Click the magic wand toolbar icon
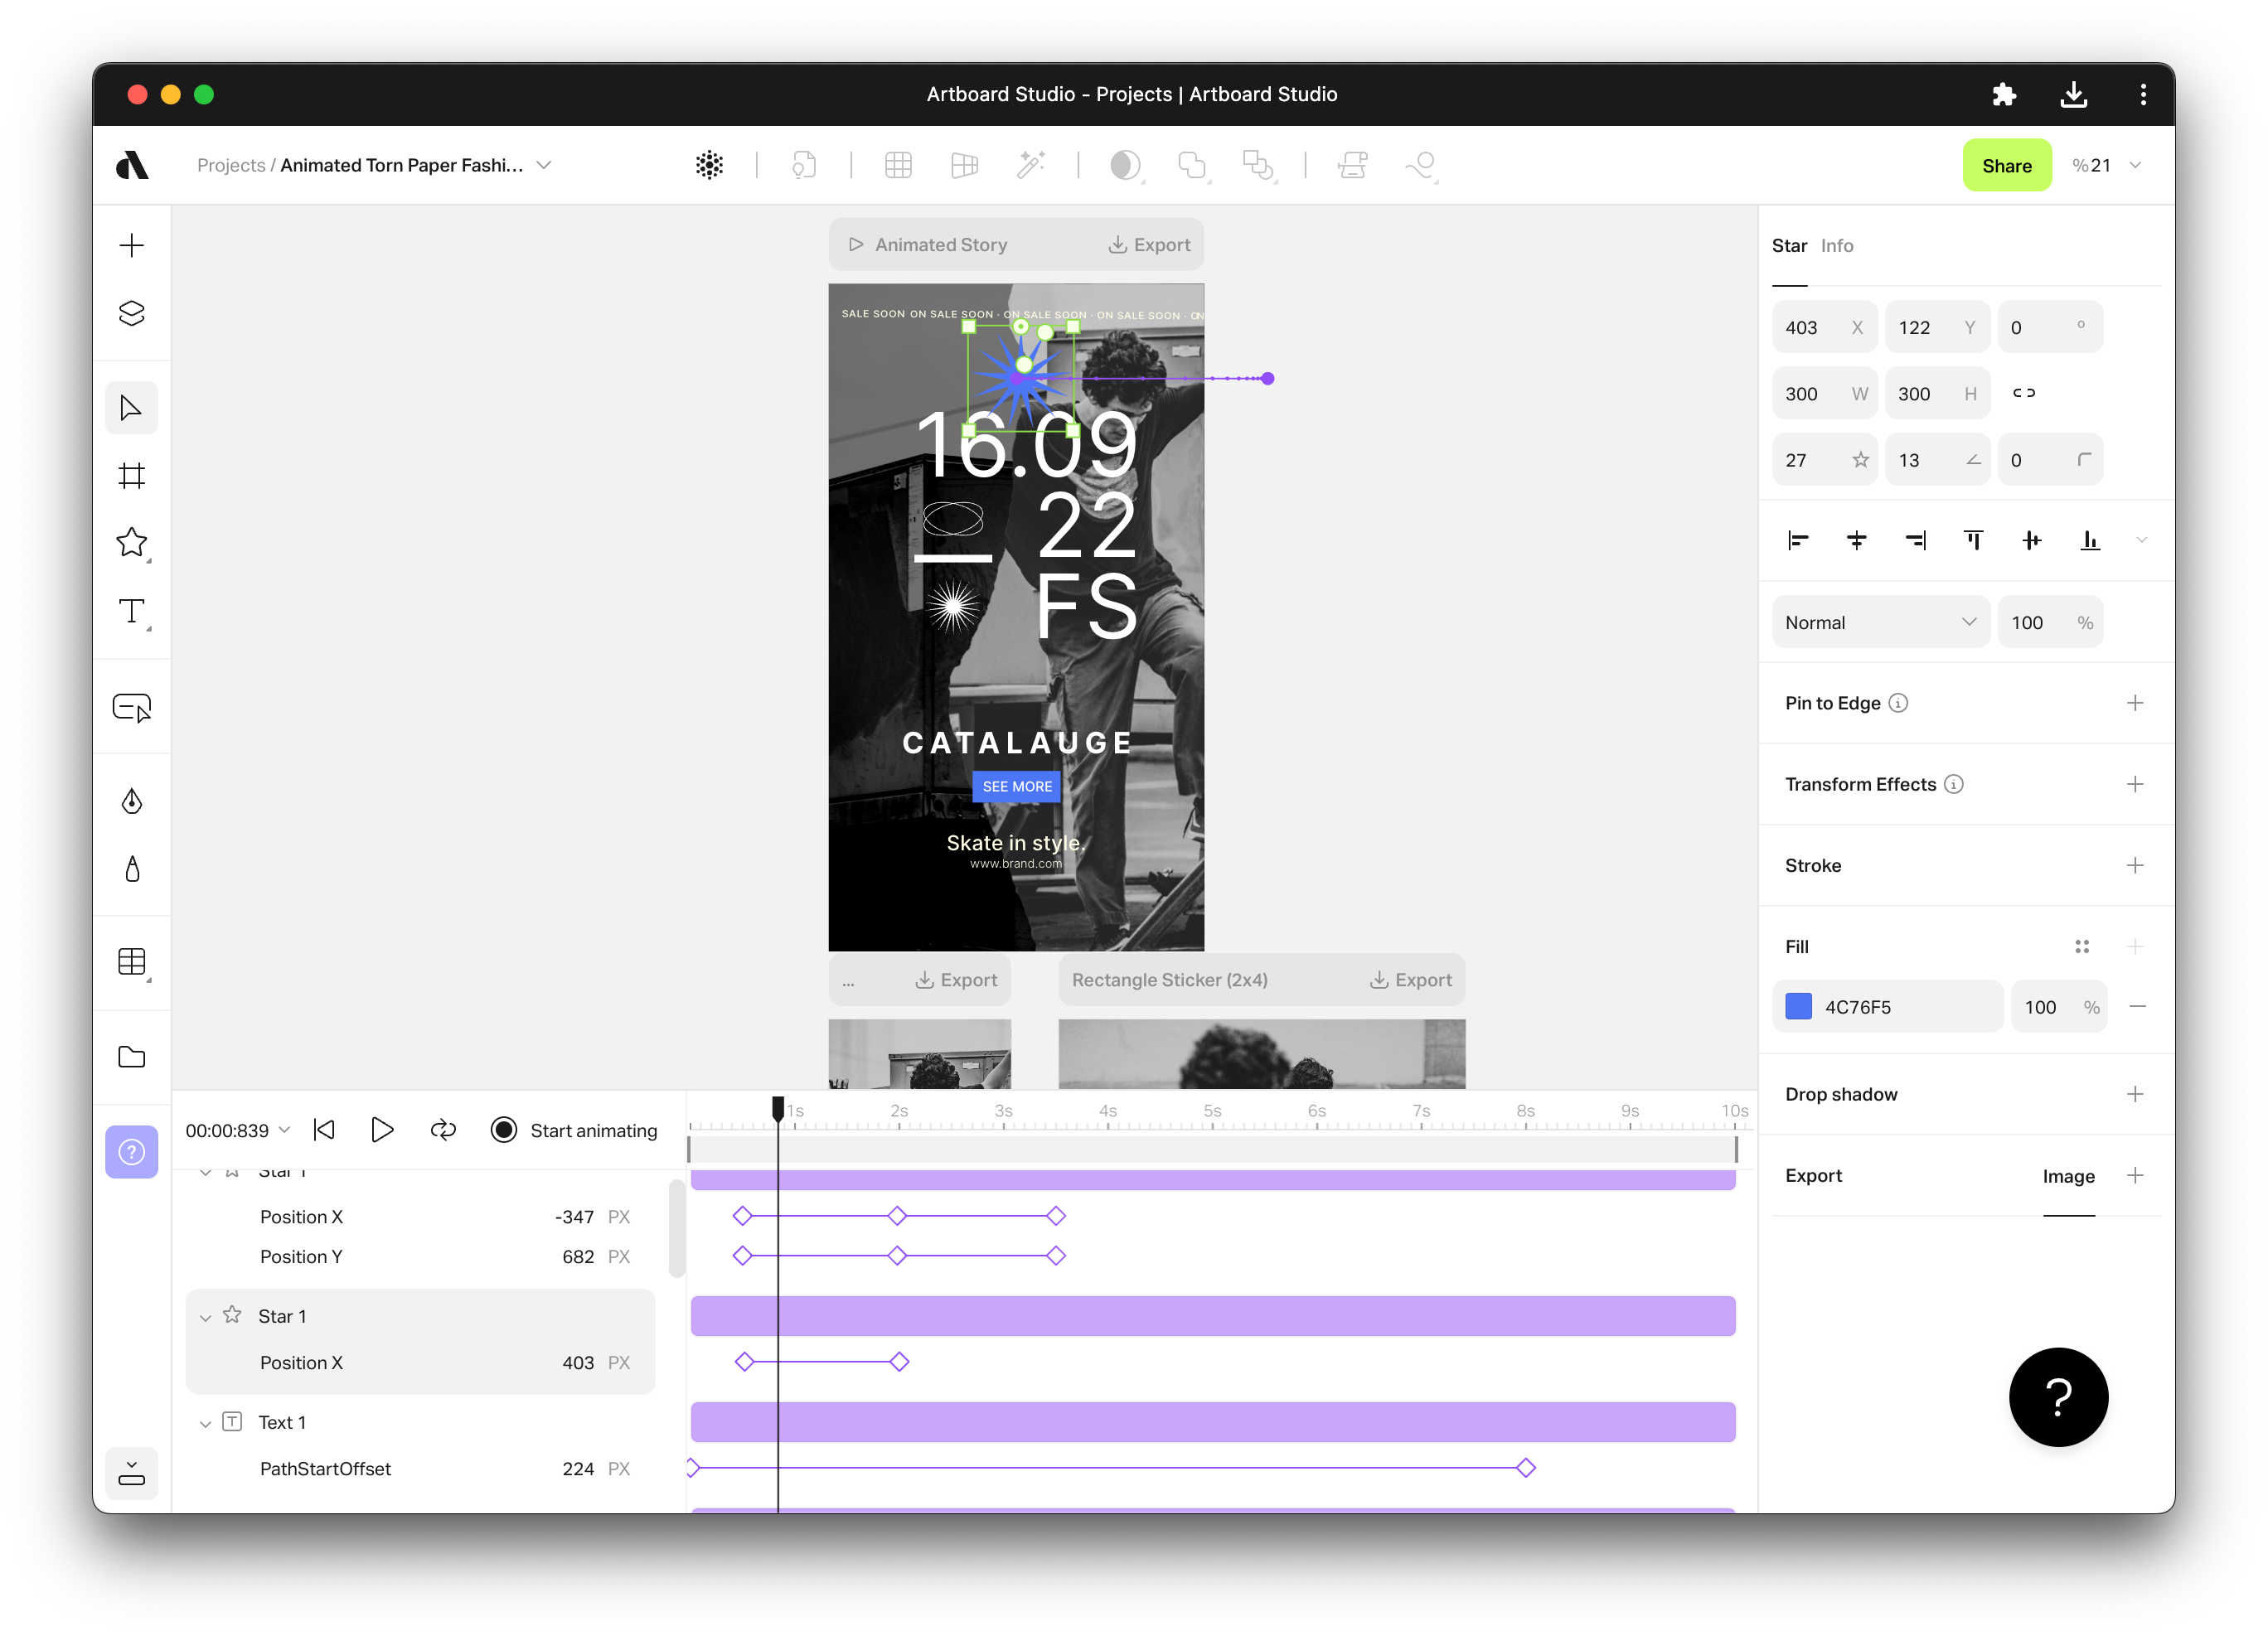This screenshot has width=2268, height=1636. coord(1031,165)
